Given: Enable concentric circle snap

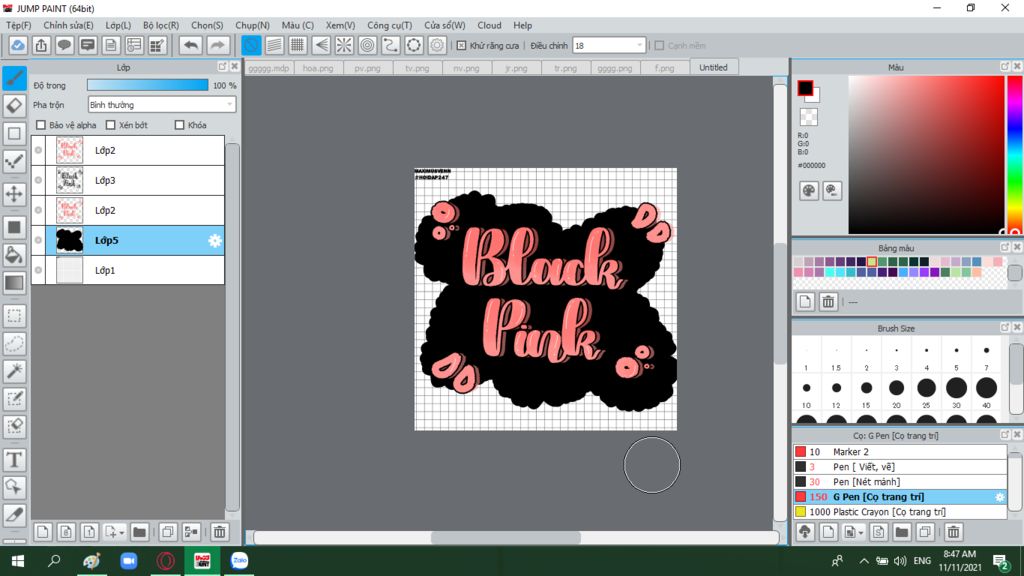Looking at the screenshot, I should 367,46.
